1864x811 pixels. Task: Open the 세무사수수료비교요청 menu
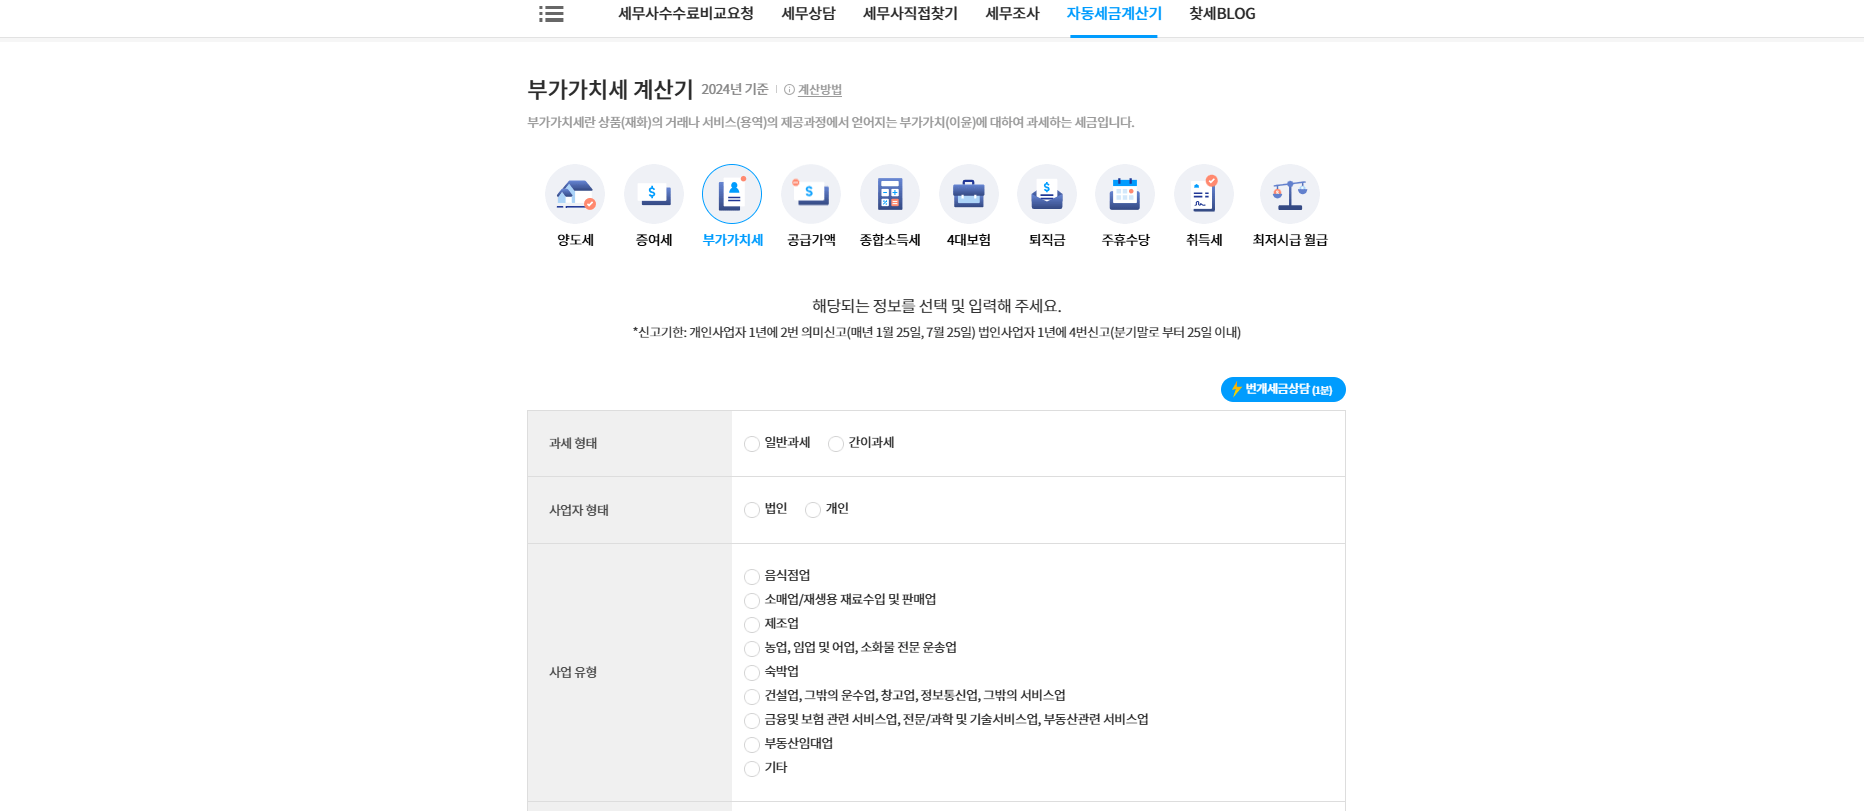[x=686, y=14]
